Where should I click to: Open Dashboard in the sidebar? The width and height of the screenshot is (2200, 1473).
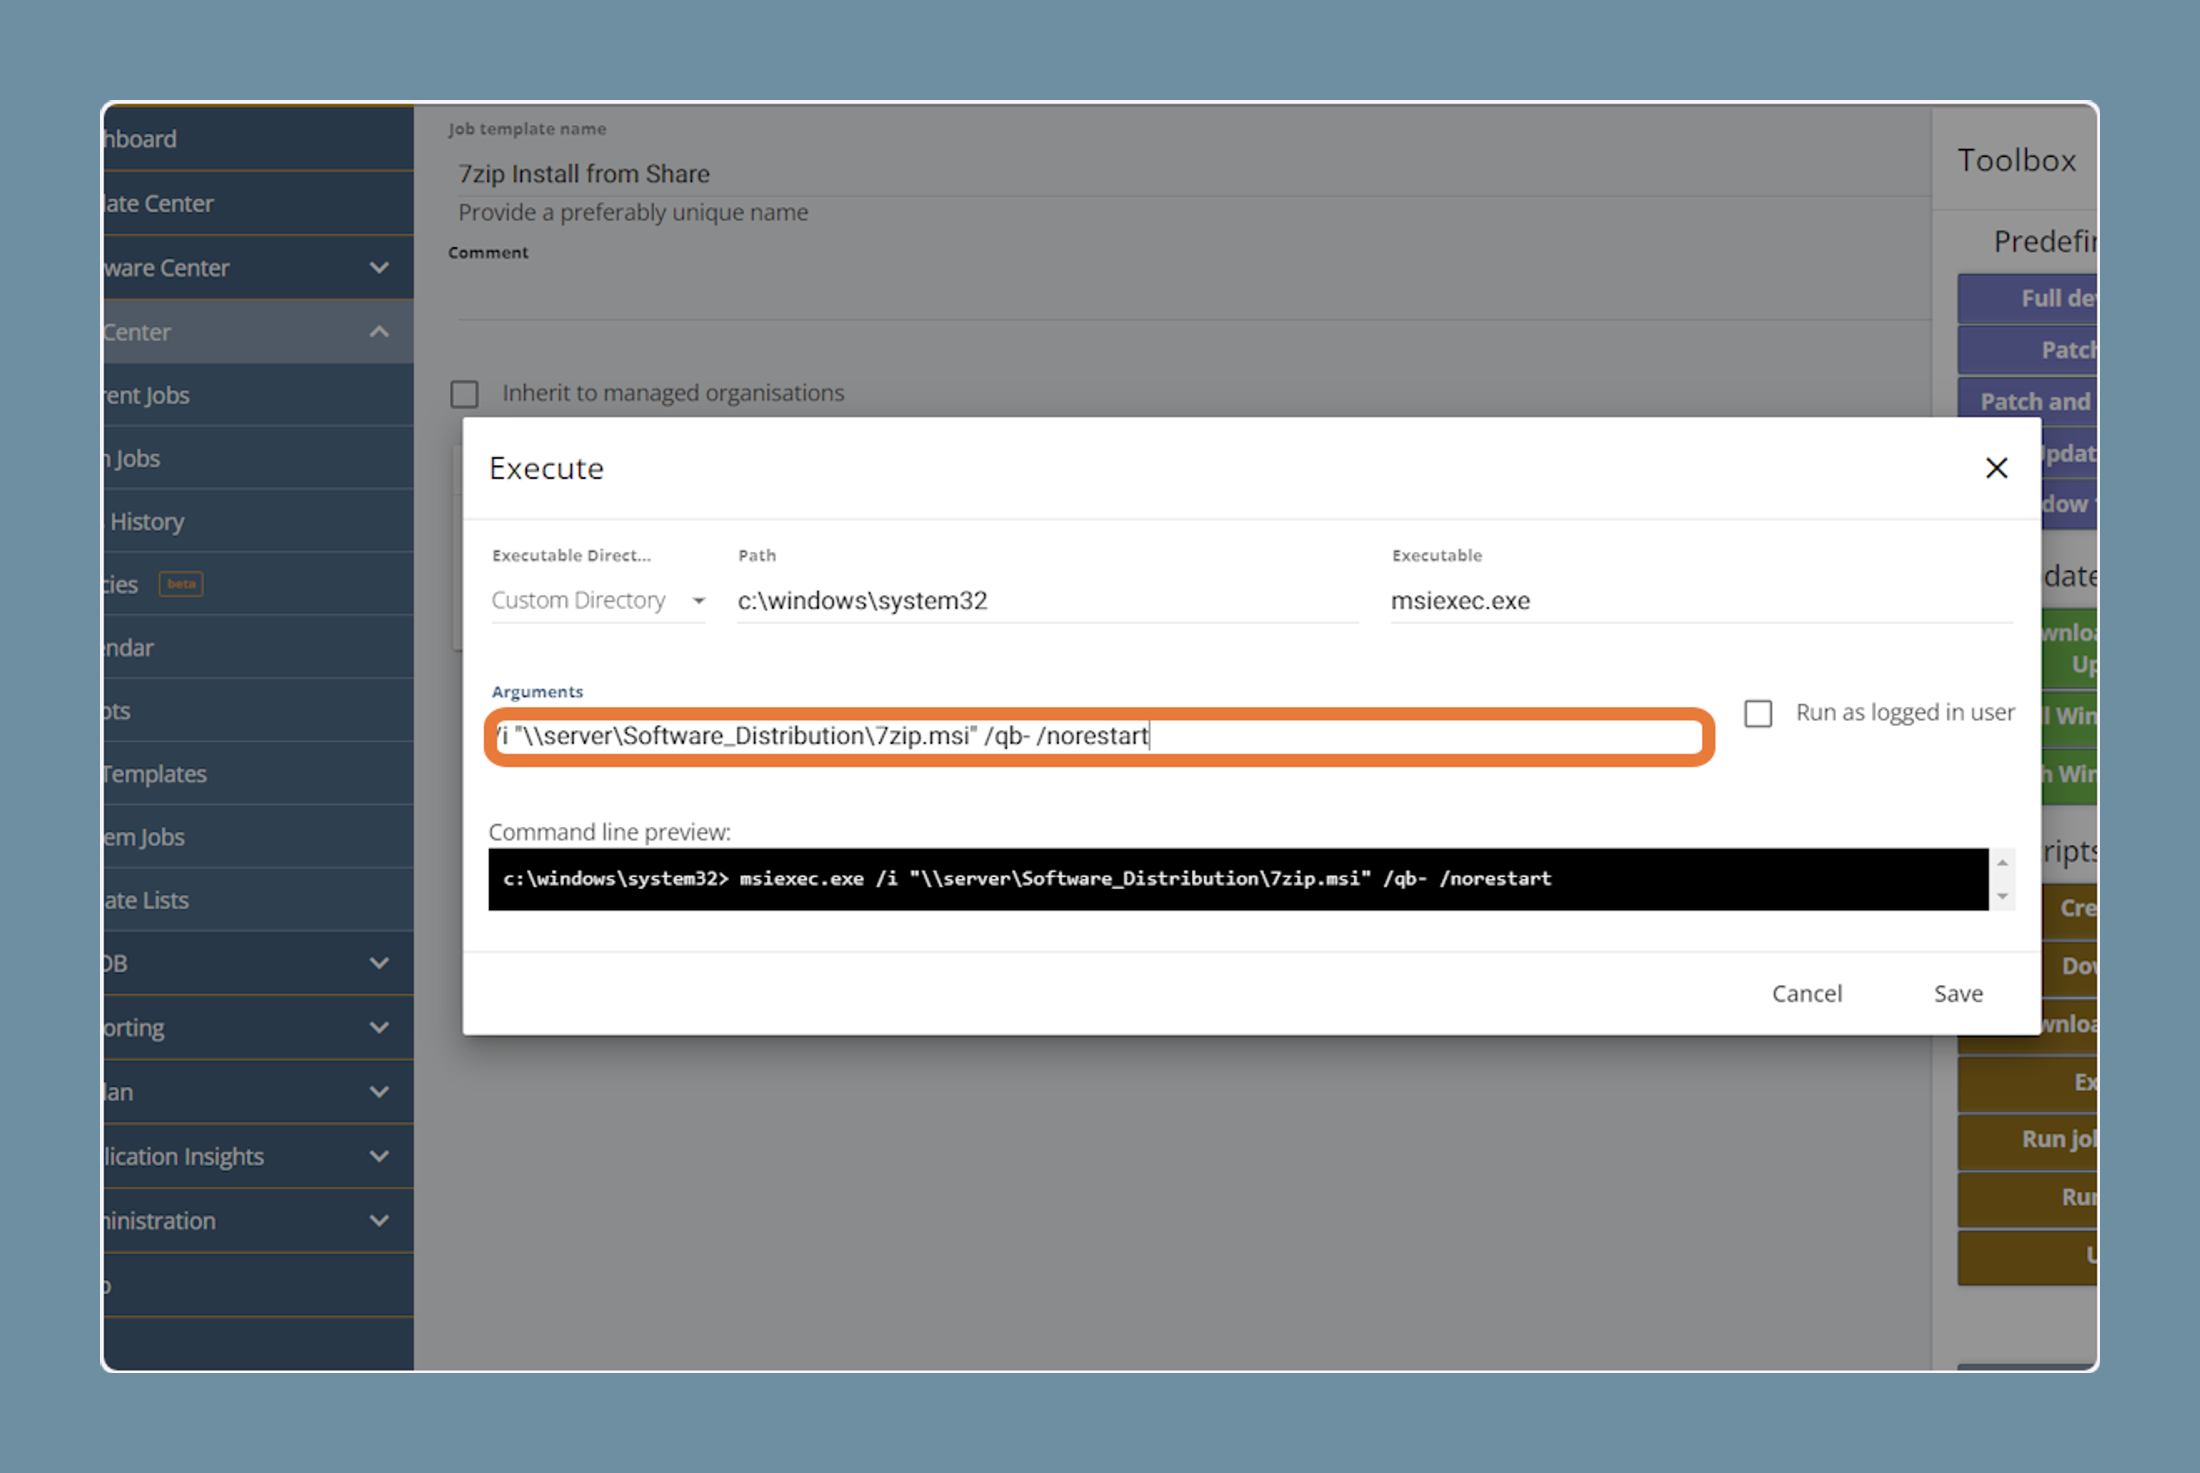click(x=258, y=139)
